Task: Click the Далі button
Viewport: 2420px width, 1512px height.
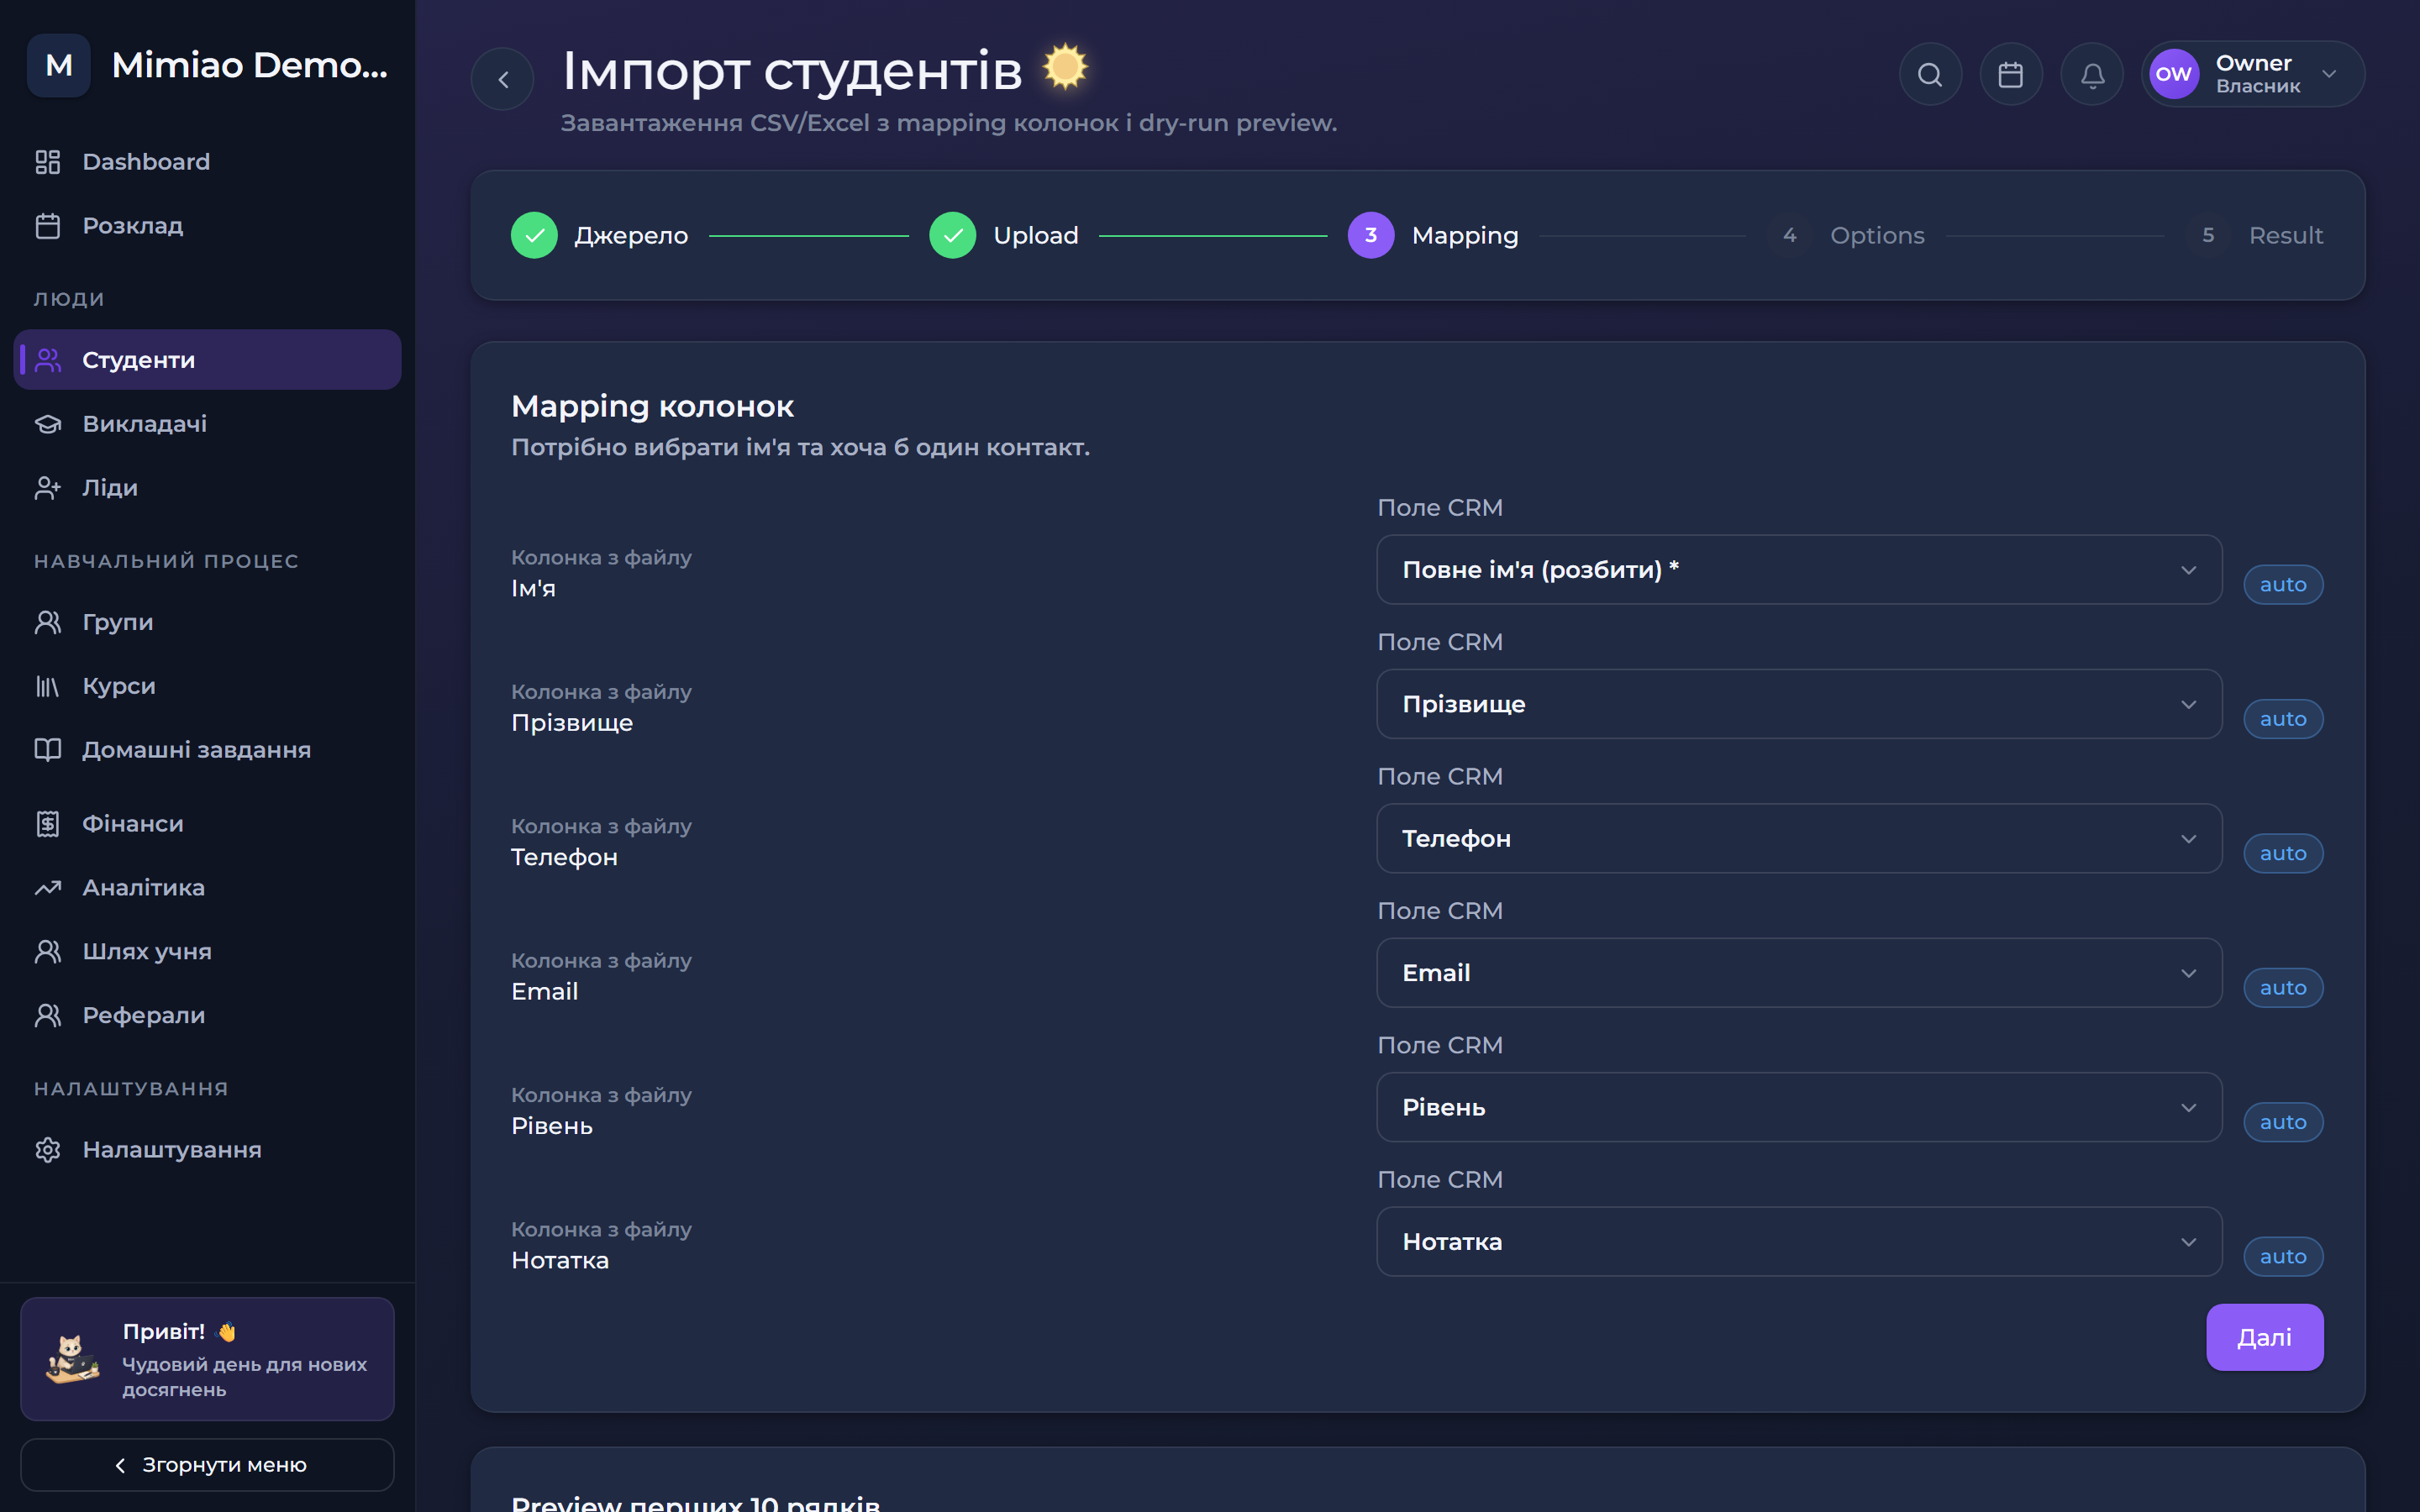Action: 2264,1337
